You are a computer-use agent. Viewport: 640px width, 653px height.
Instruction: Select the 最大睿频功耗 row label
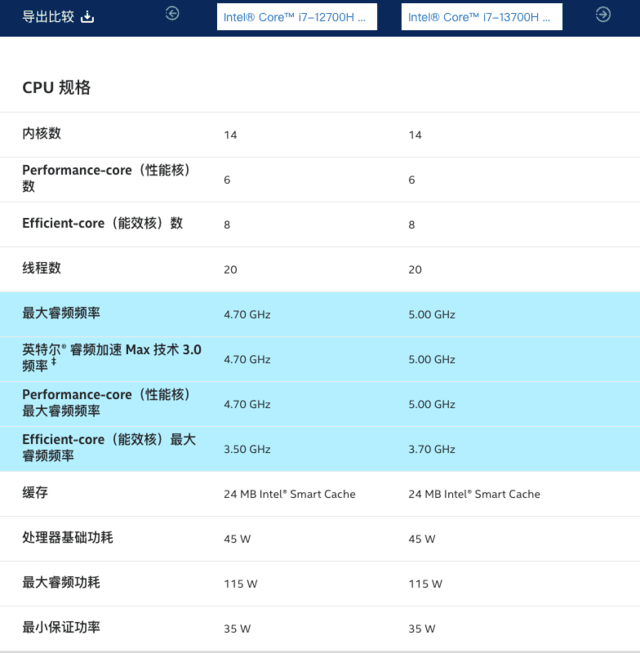[61, 583]
